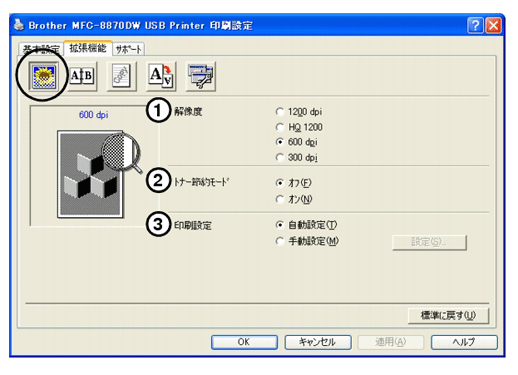Click the 標準に戻す restore defaults button

pos(448,315)
